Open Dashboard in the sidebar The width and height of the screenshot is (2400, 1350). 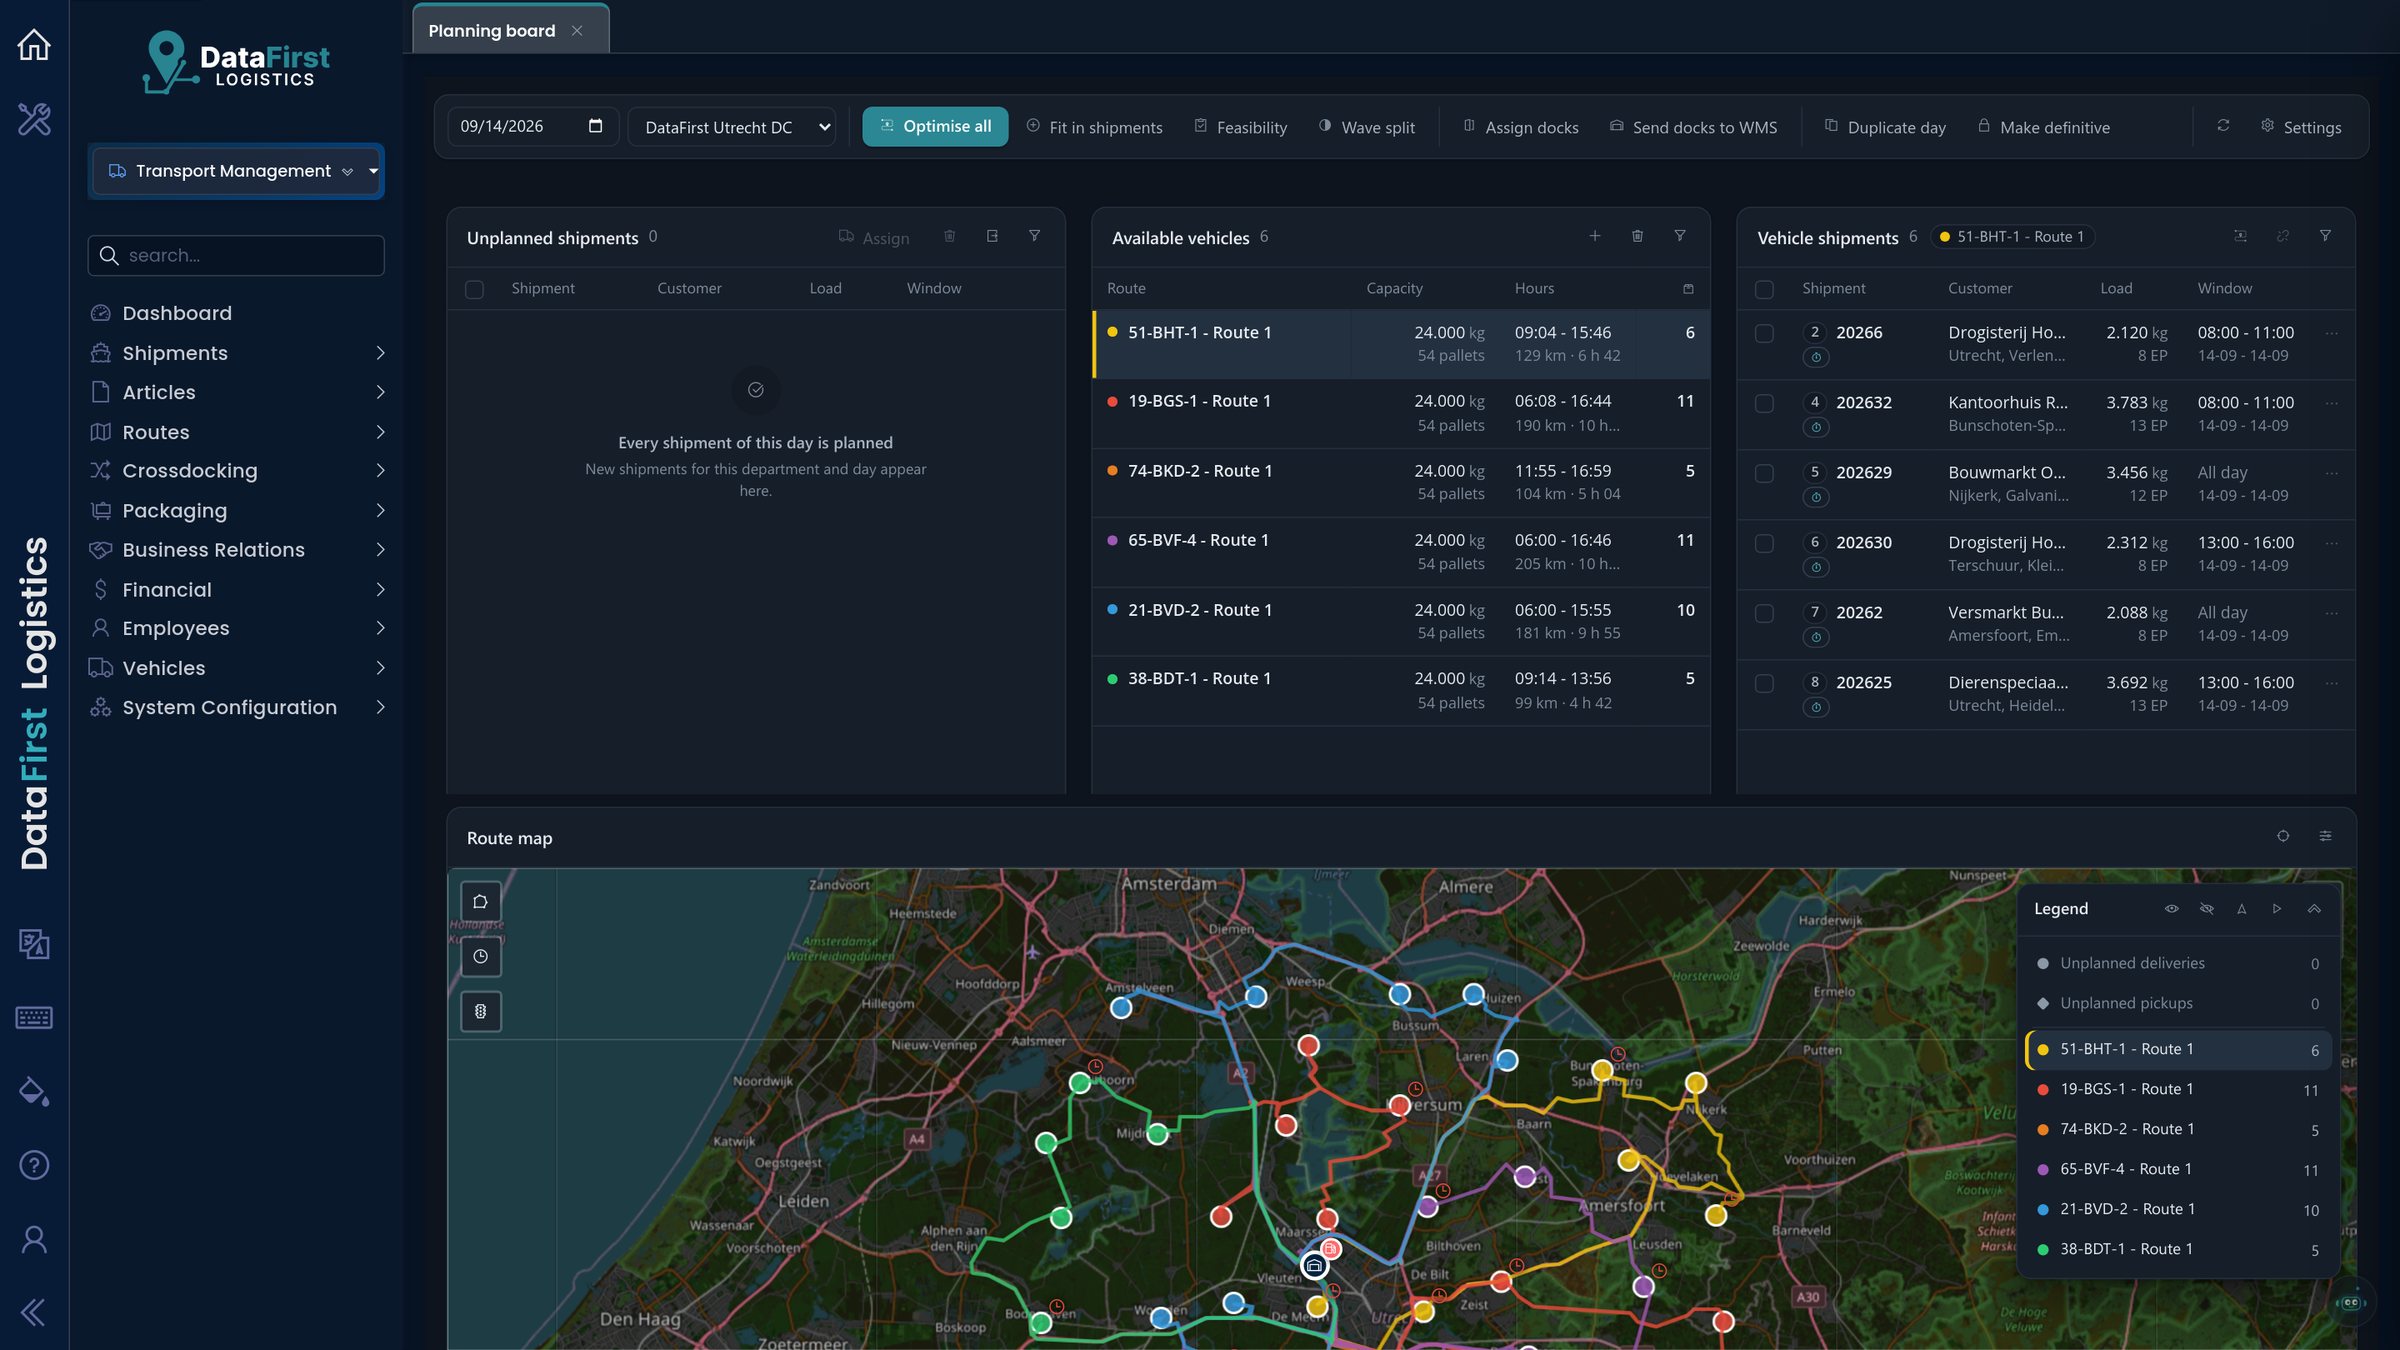click(x=177, y=313)
